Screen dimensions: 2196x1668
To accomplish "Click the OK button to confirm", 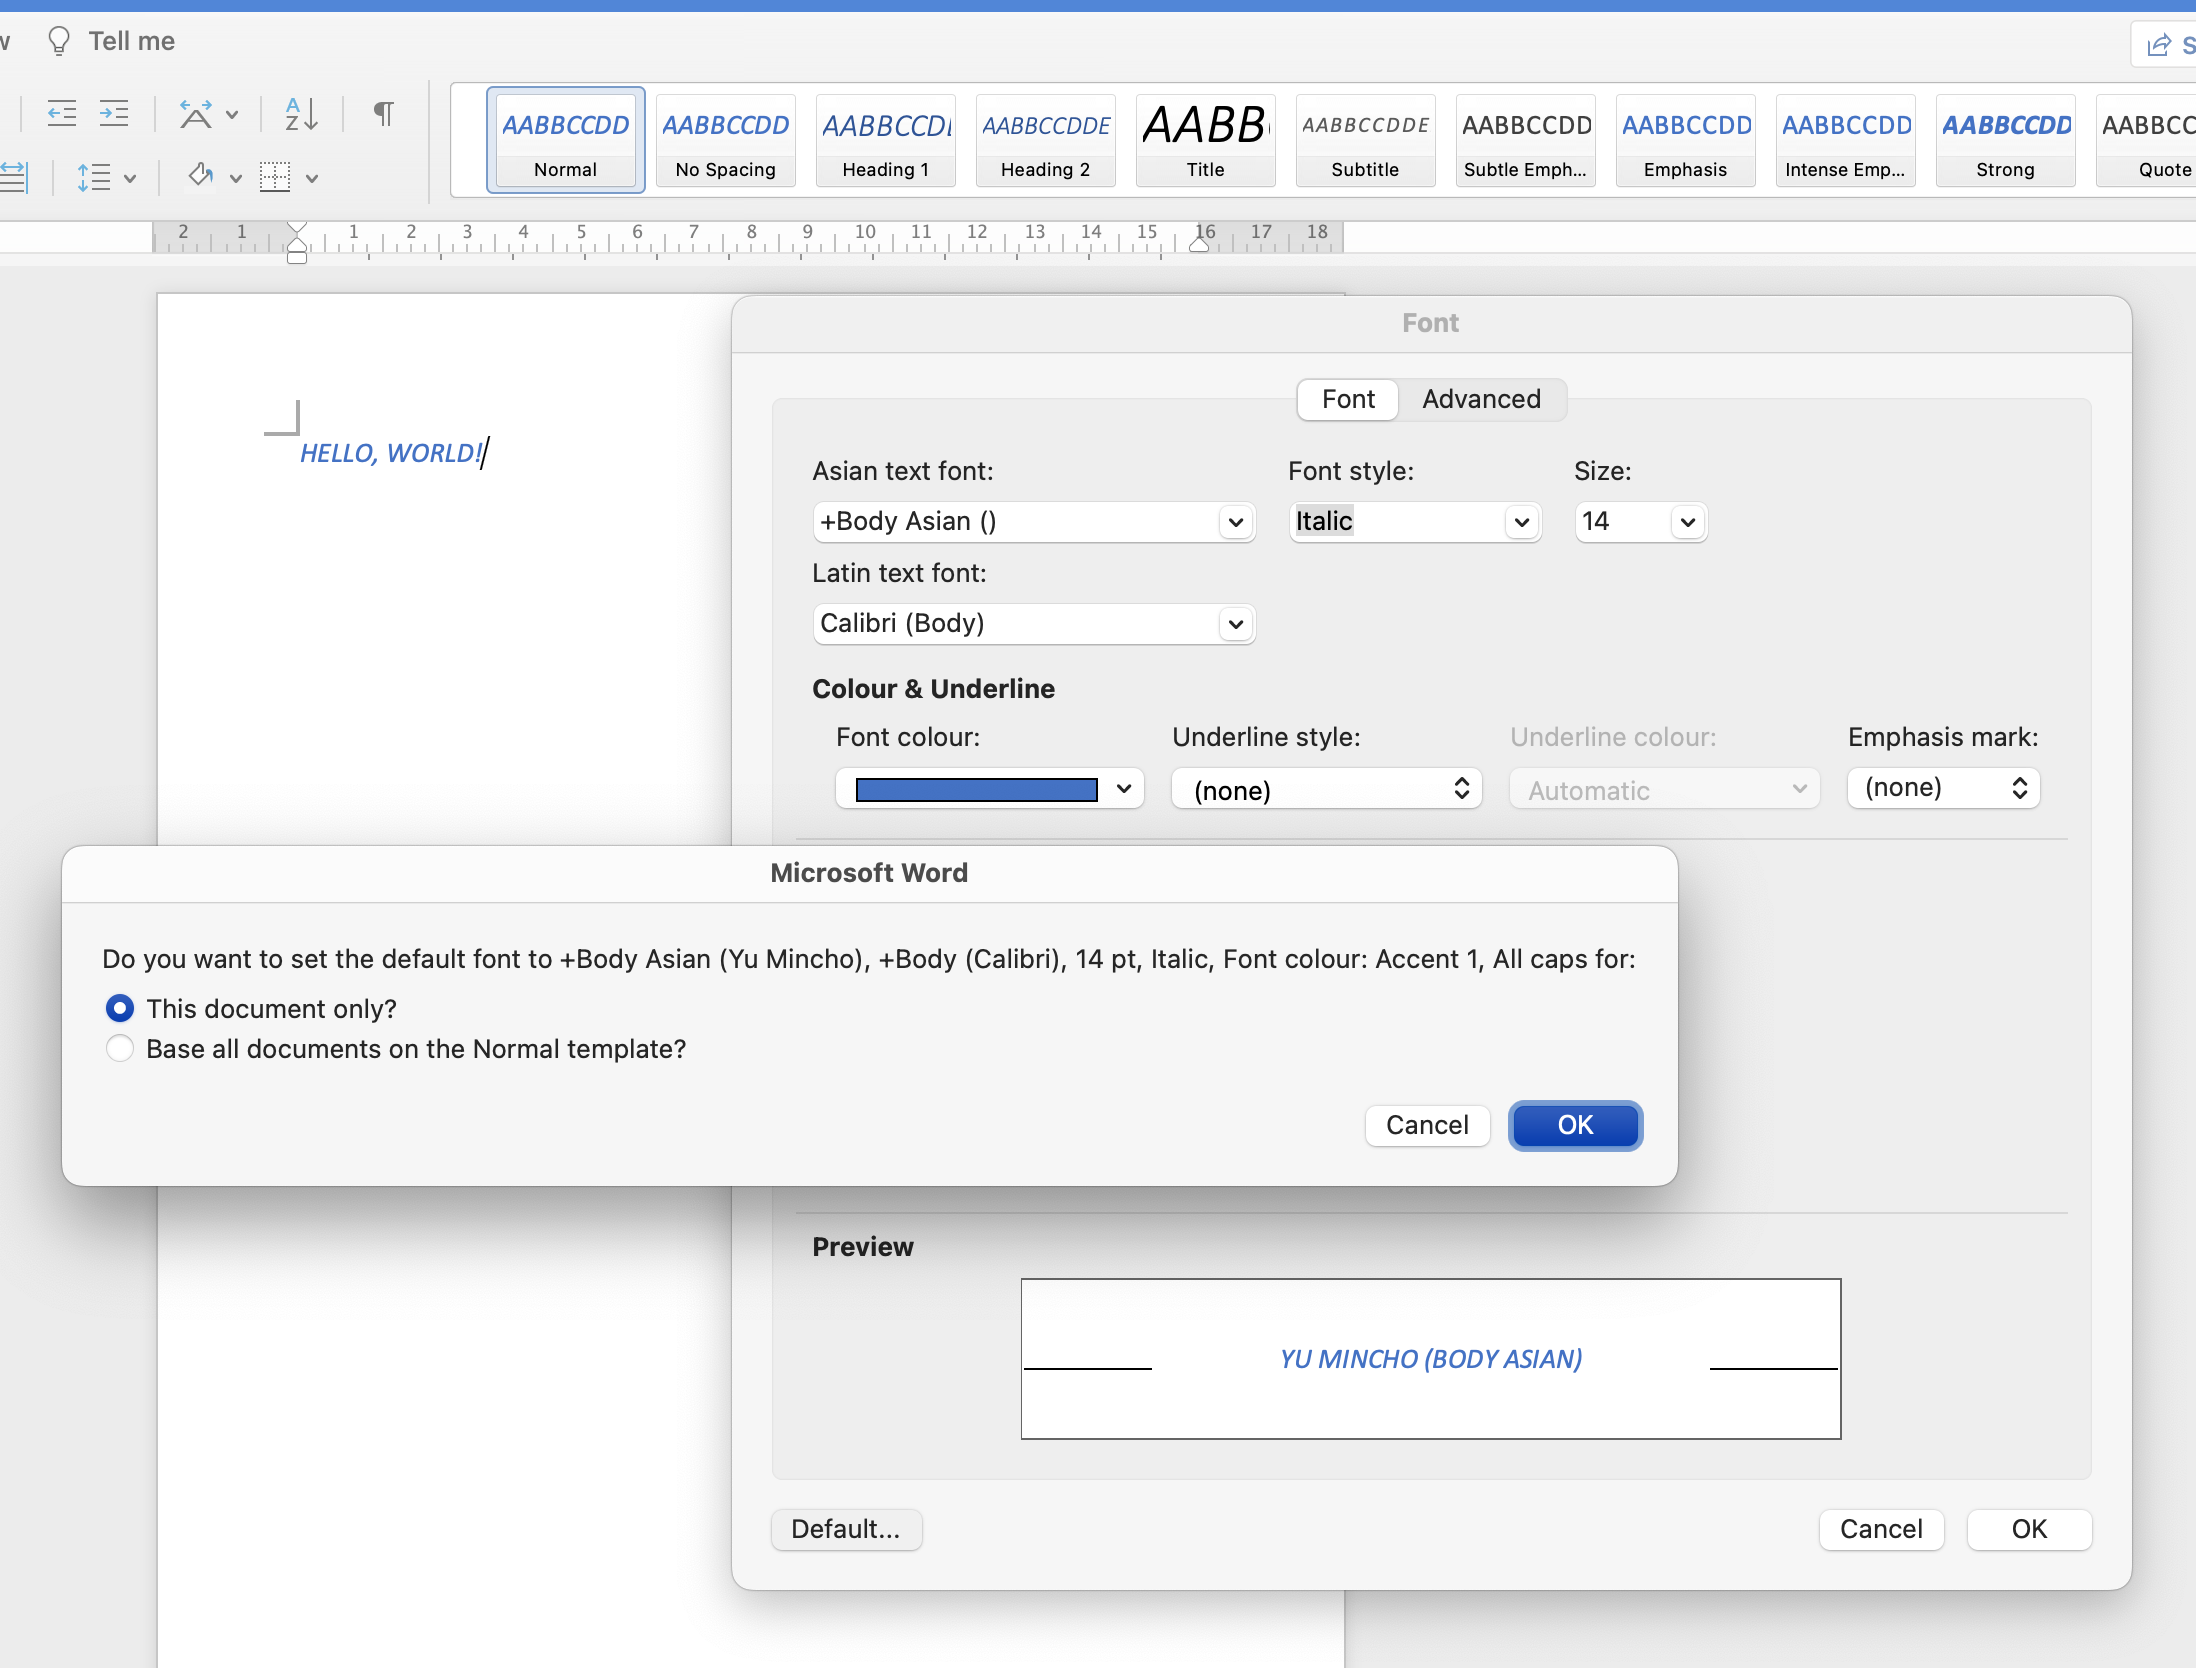I will 1573,1125.
